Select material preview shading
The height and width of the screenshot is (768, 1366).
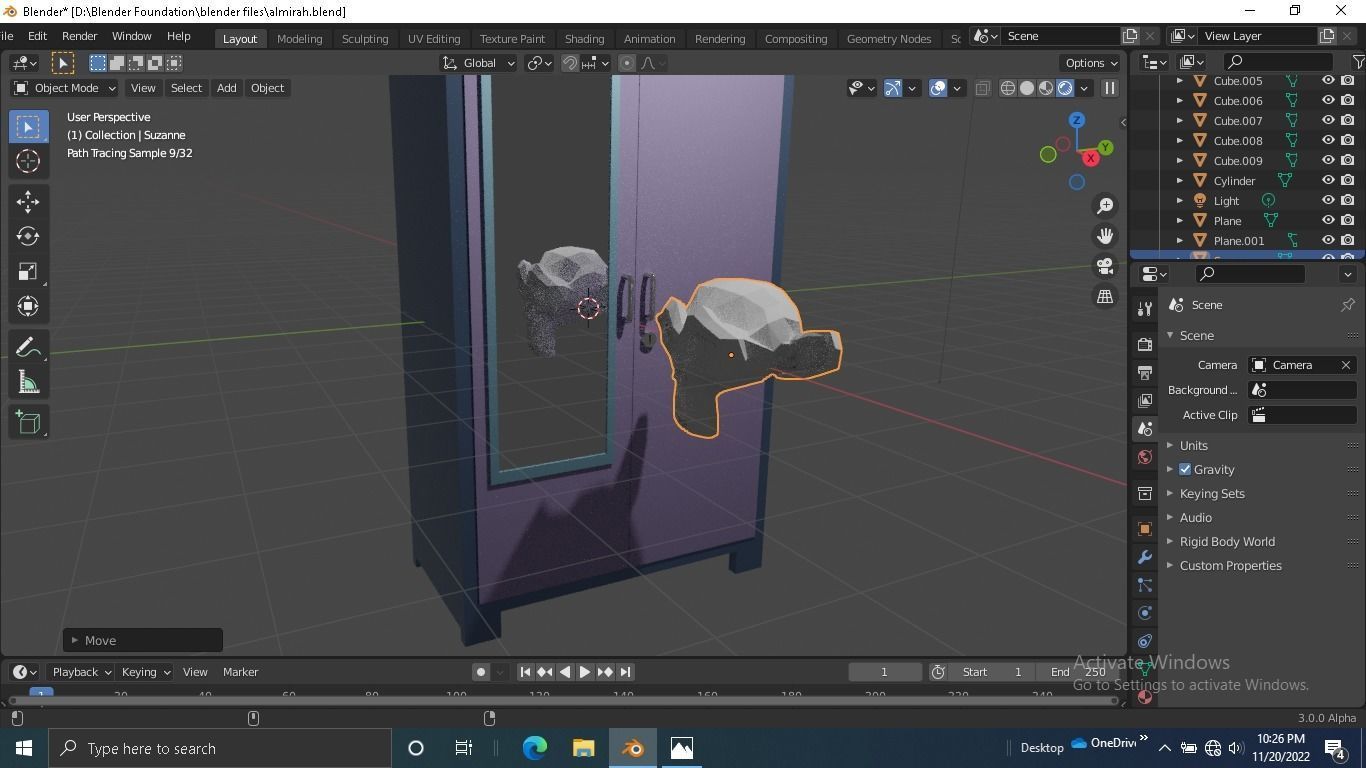pos(1046,88)
